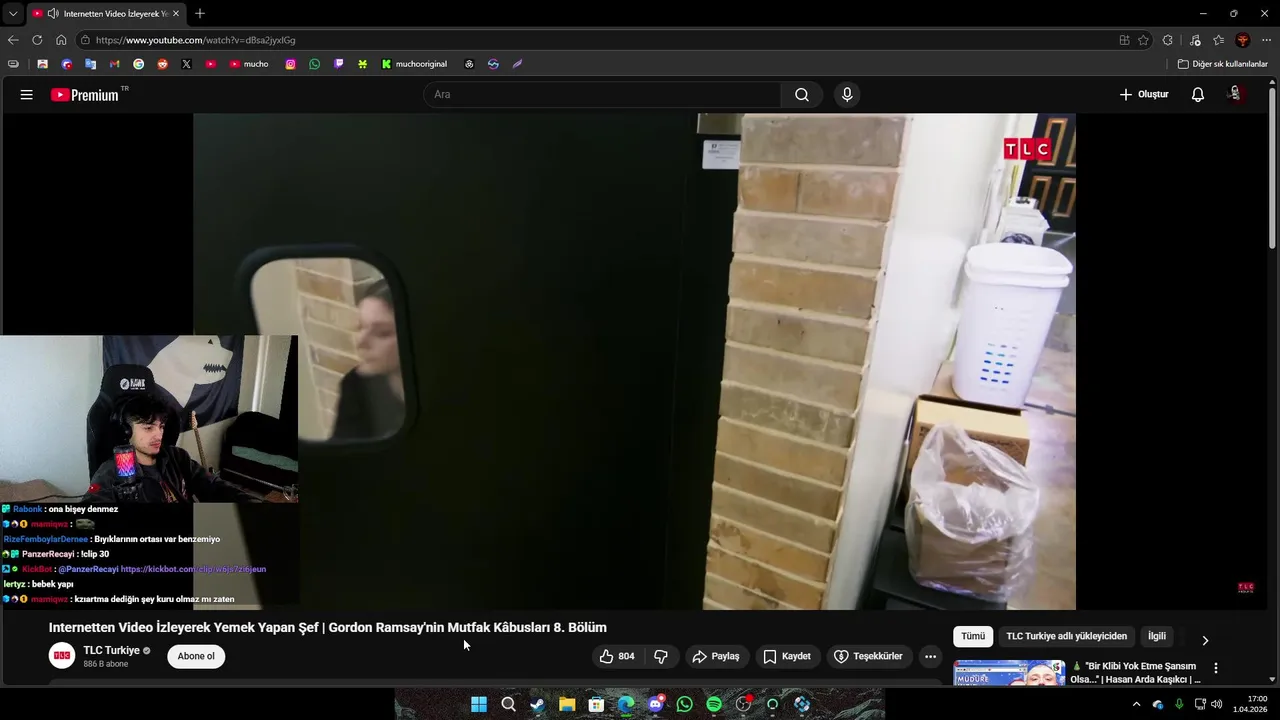This screenshot has height=720, width=1280.
Task: Close the Internetten Video İzleyerek tab
Action: pyautogui.click(x=176, y=14)
